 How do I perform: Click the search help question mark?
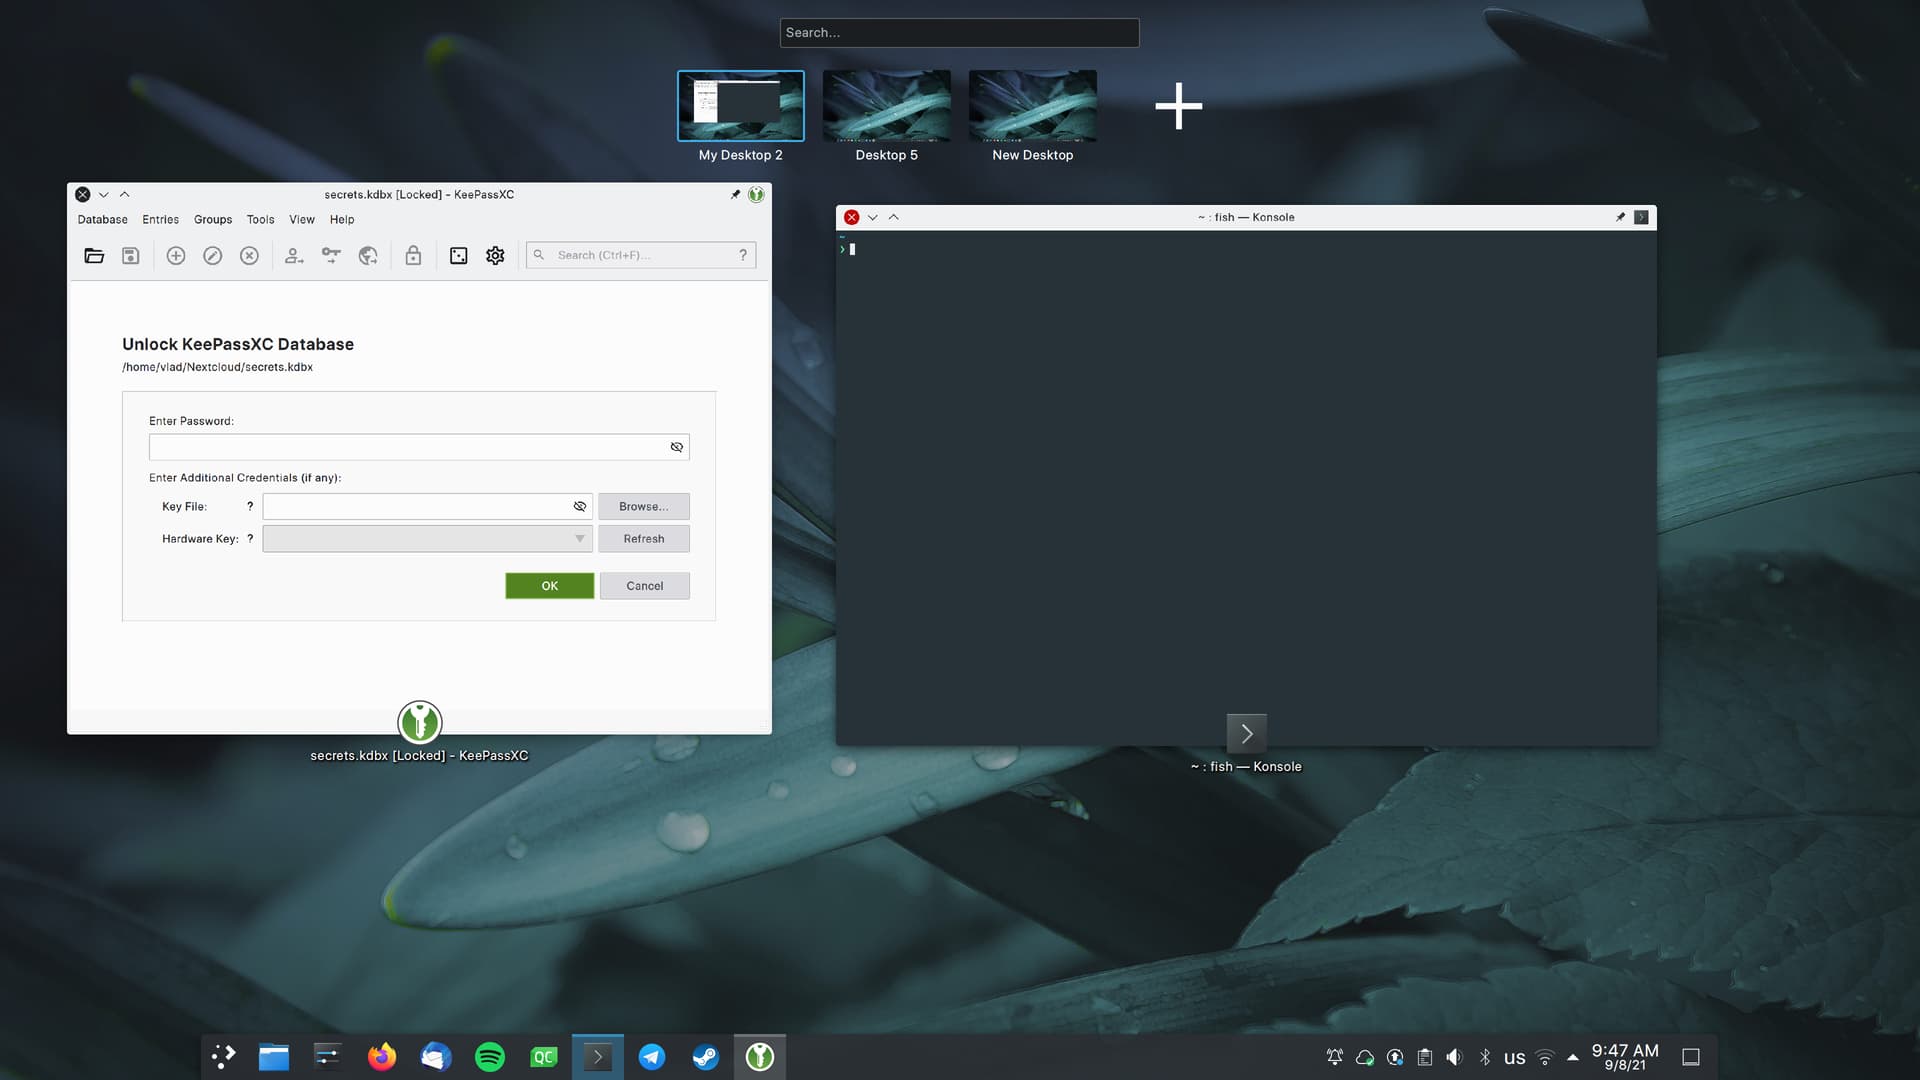(743, 255)
